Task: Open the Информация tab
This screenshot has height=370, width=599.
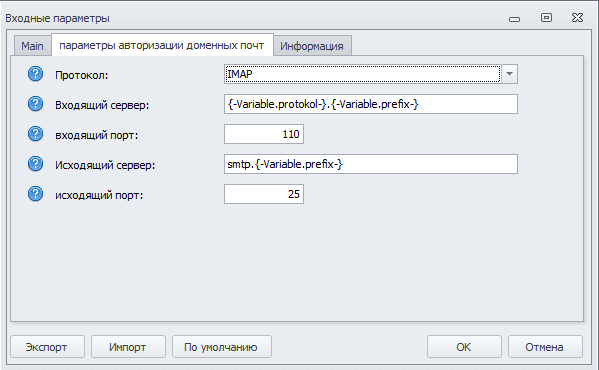Action: coord(312,46)
